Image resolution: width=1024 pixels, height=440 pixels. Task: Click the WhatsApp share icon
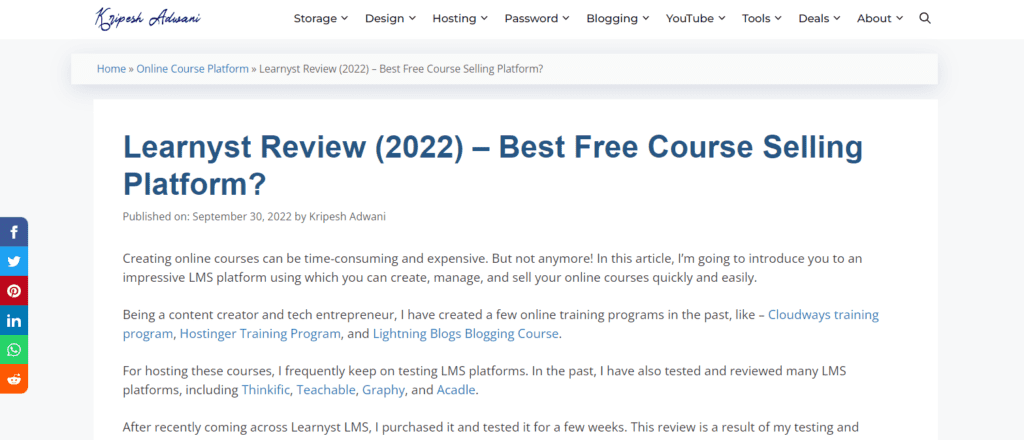pos(14,349)
